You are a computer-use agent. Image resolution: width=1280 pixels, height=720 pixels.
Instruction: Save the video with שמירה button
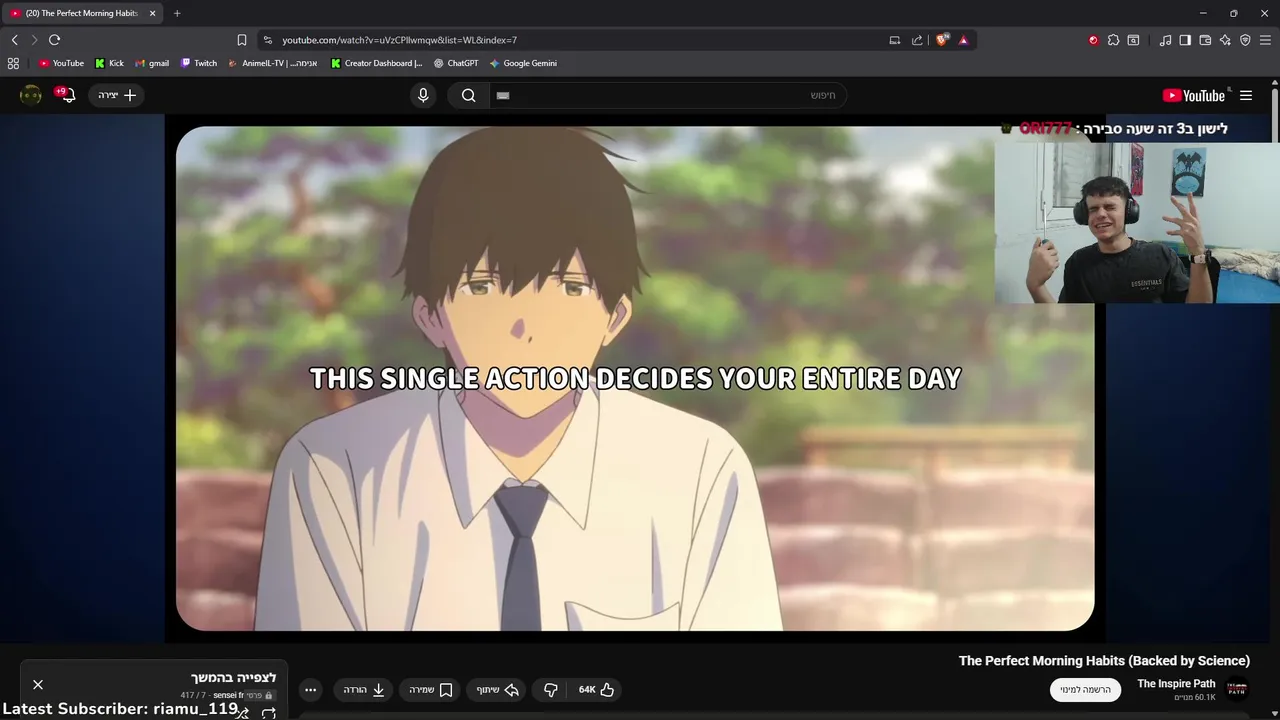coord(431,690)
